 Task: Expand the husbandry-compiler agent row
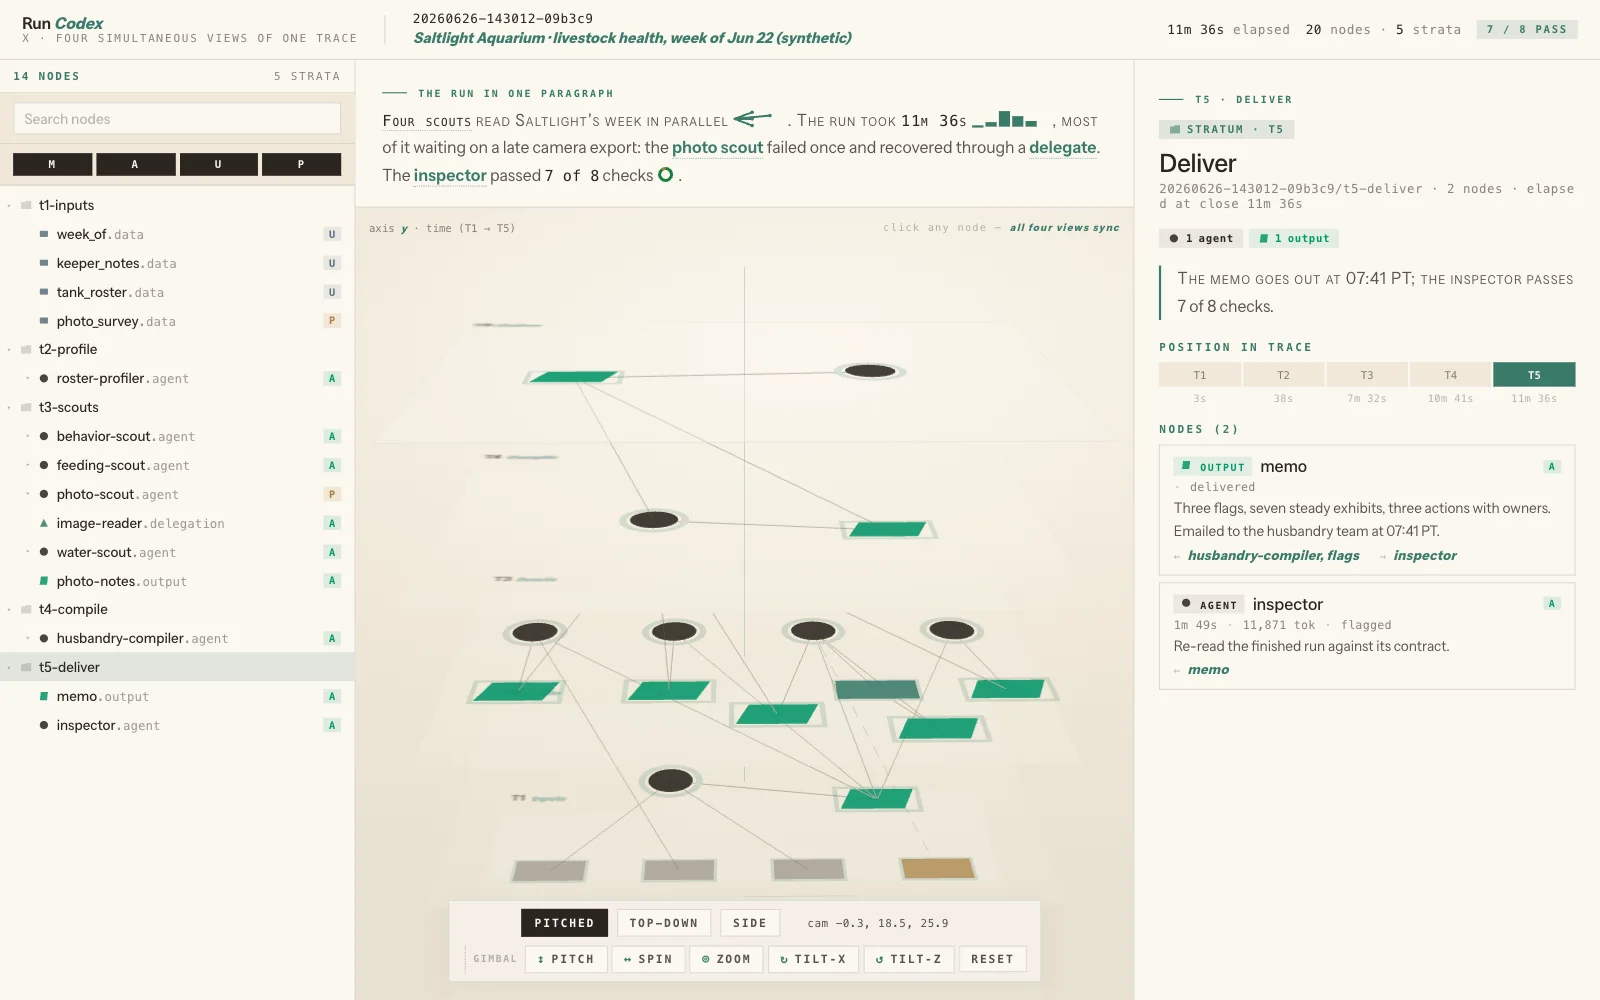point(27,639)
